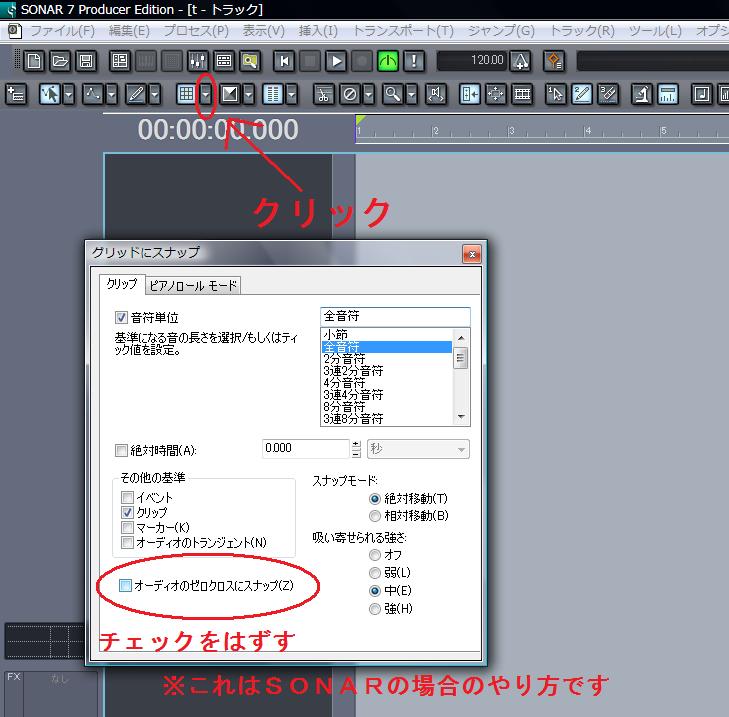Open the Track view icon

120,61
